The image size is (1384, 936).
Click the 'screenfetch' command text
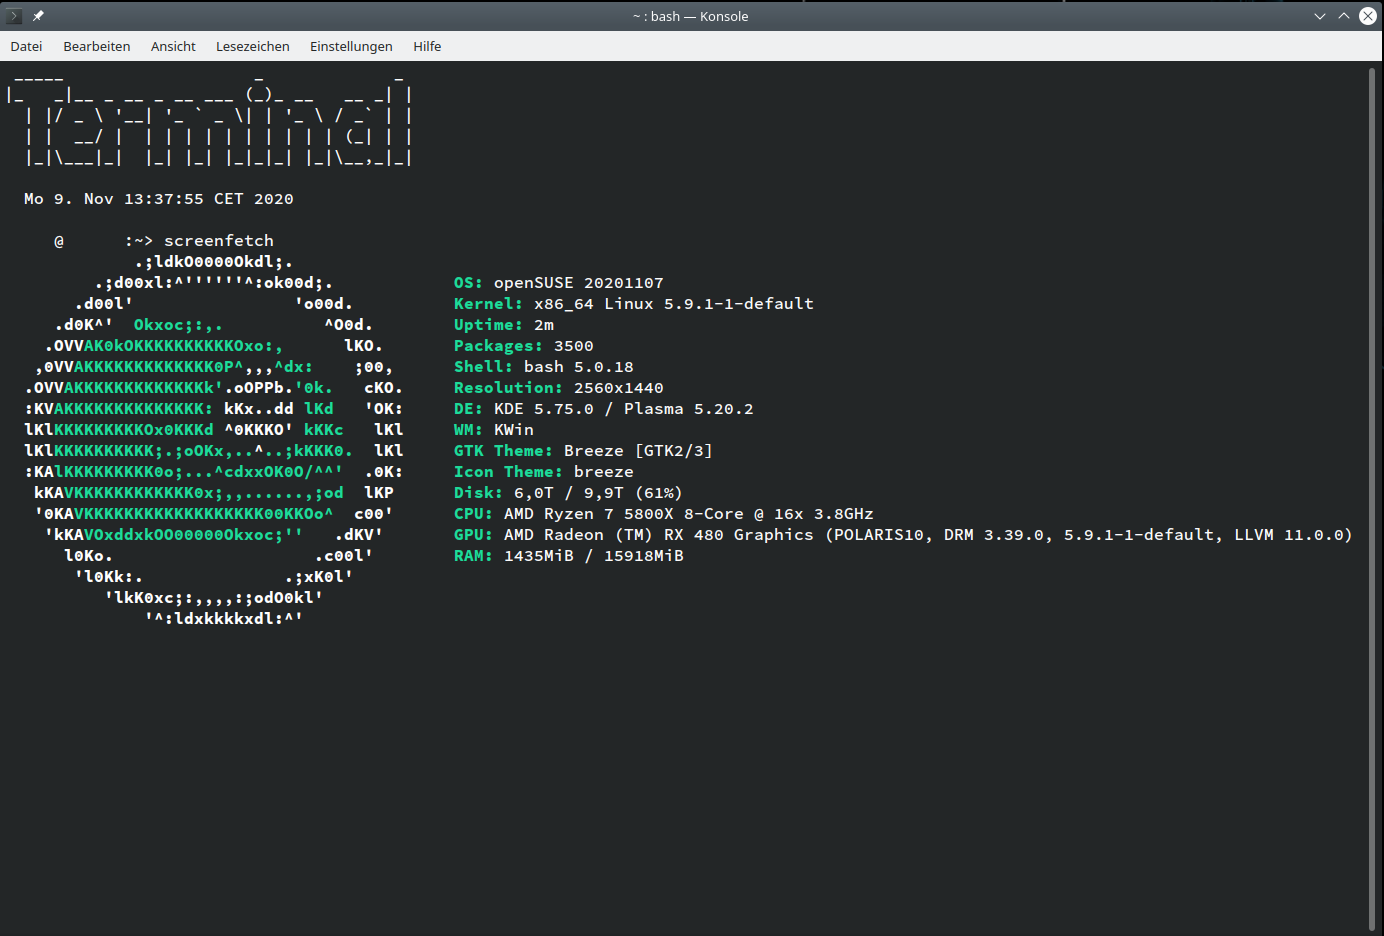point(219,241)
